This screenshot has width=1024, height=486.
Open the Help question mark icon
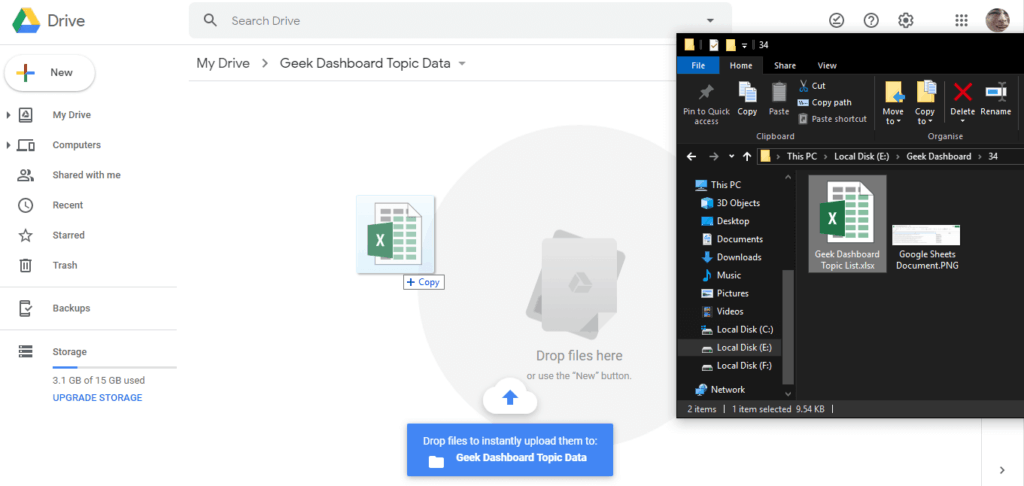click(871, 20)
